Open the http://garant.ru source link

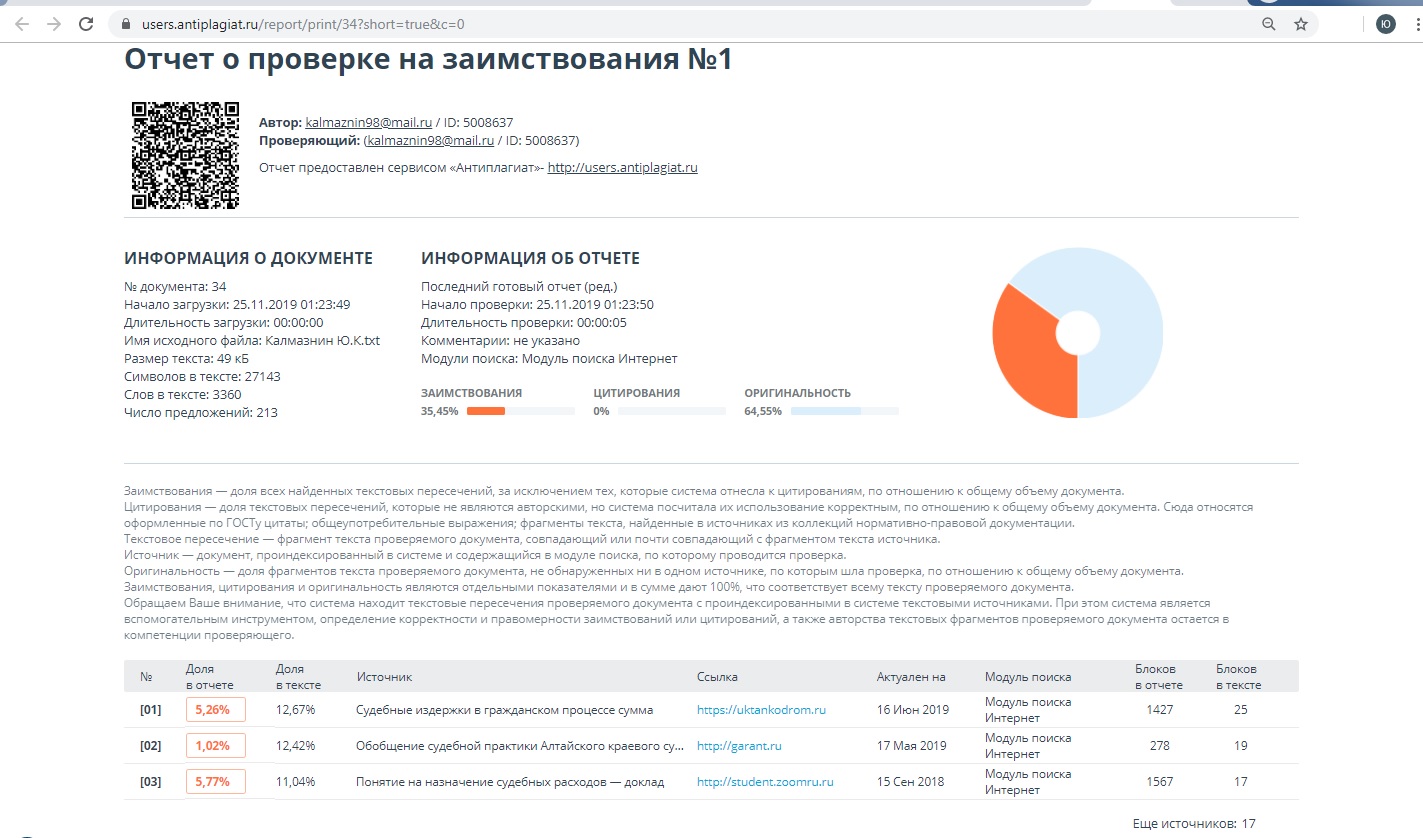point(739,746)
